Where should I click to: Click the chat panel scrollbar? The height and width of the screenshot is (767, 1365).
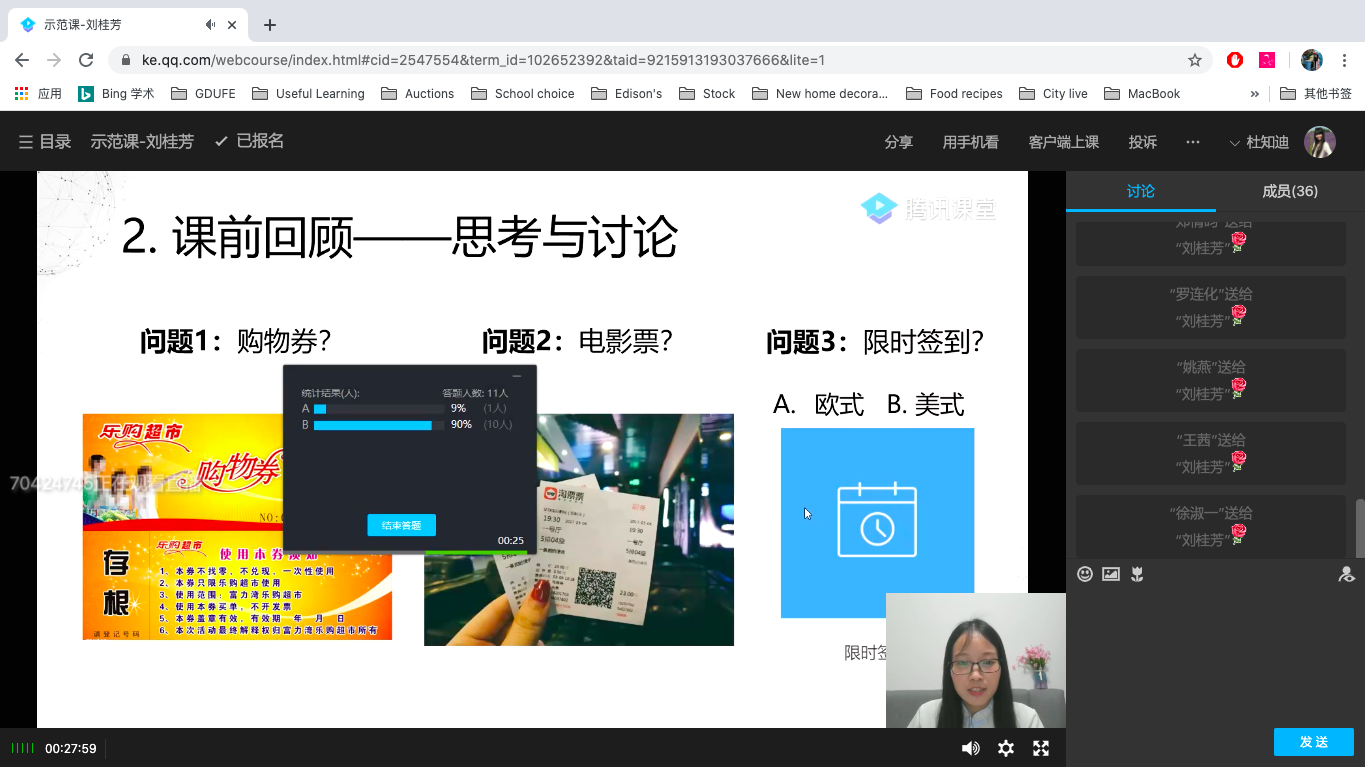click(1359, 527)
